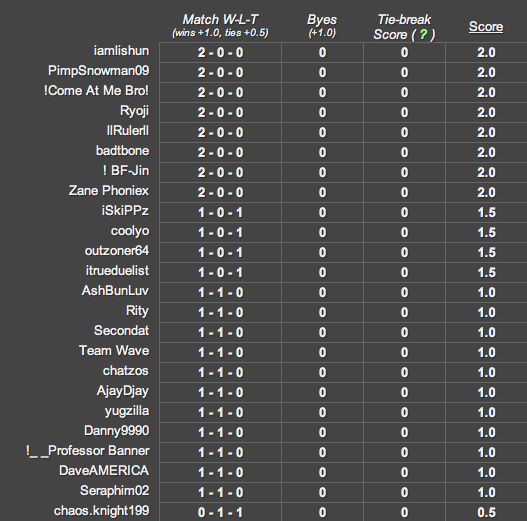Click Rity's score of 1.0

pos(486,313)
